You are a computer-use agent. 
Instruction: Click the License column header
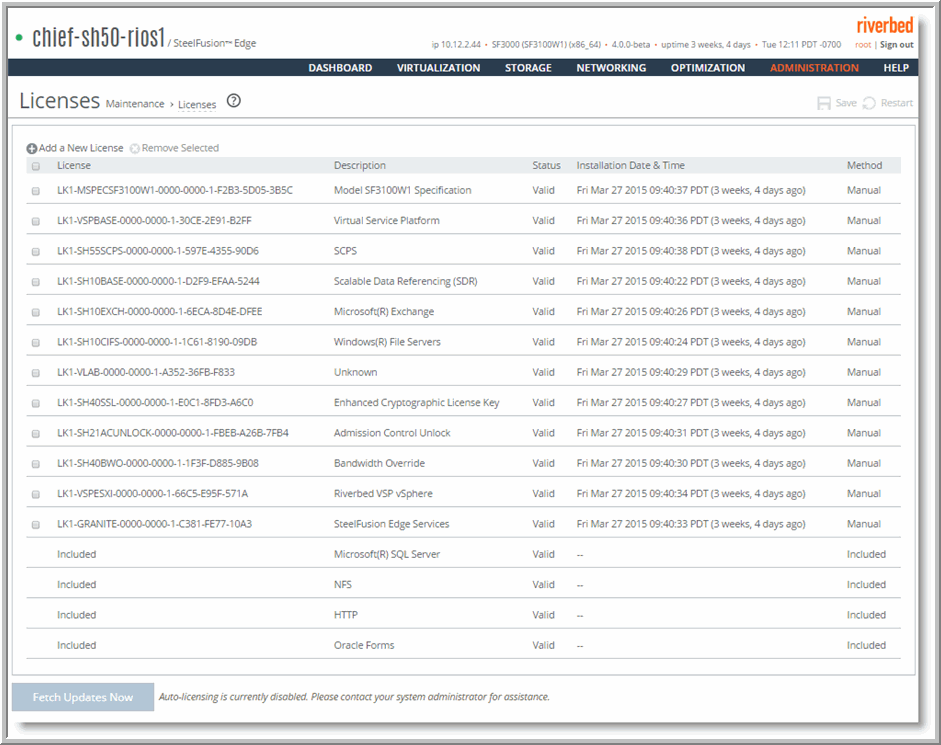(74, 165)
